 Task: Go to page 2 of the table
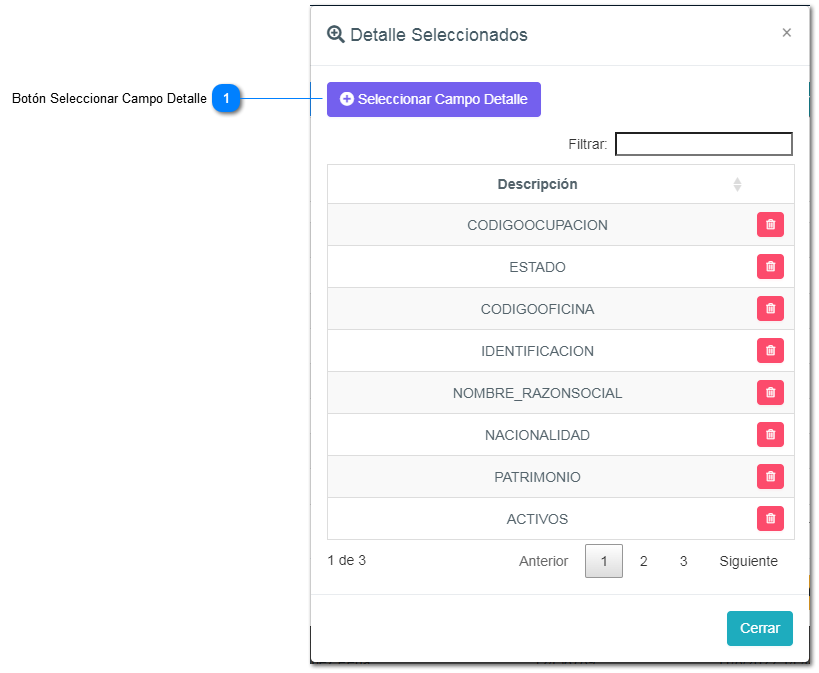643,561
